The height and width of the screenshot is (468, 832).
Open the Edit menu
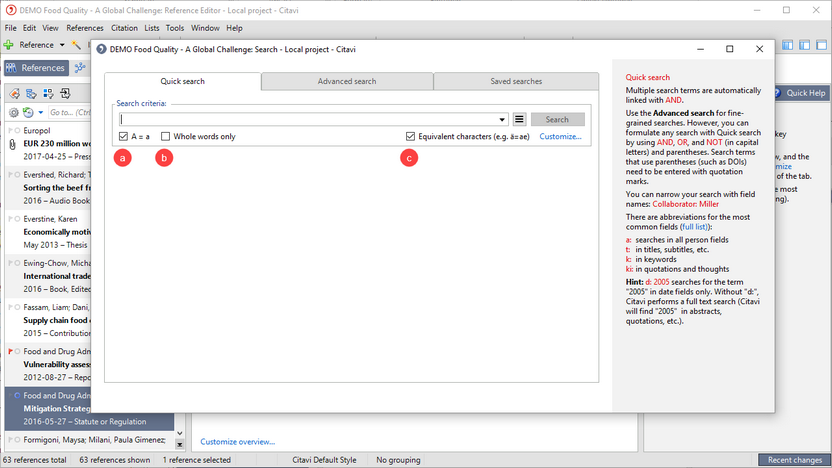click(29, 28)
